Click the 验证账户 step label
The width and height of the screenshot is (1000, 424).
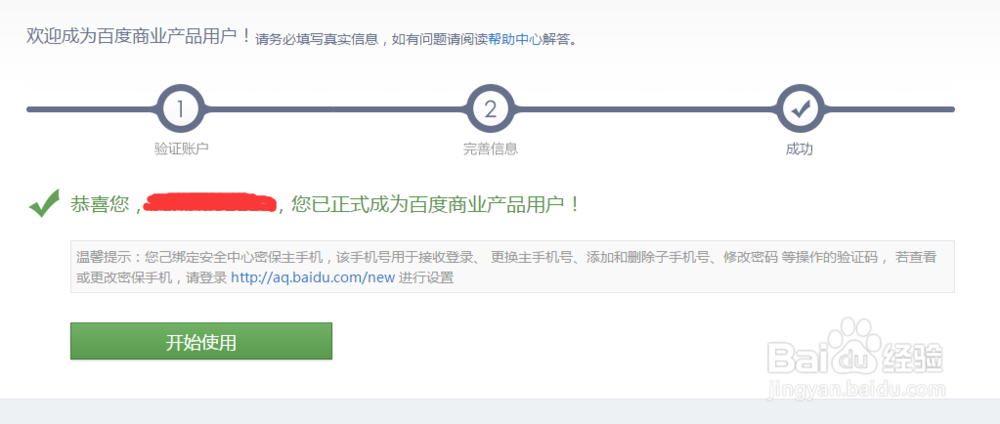(181, 149)
